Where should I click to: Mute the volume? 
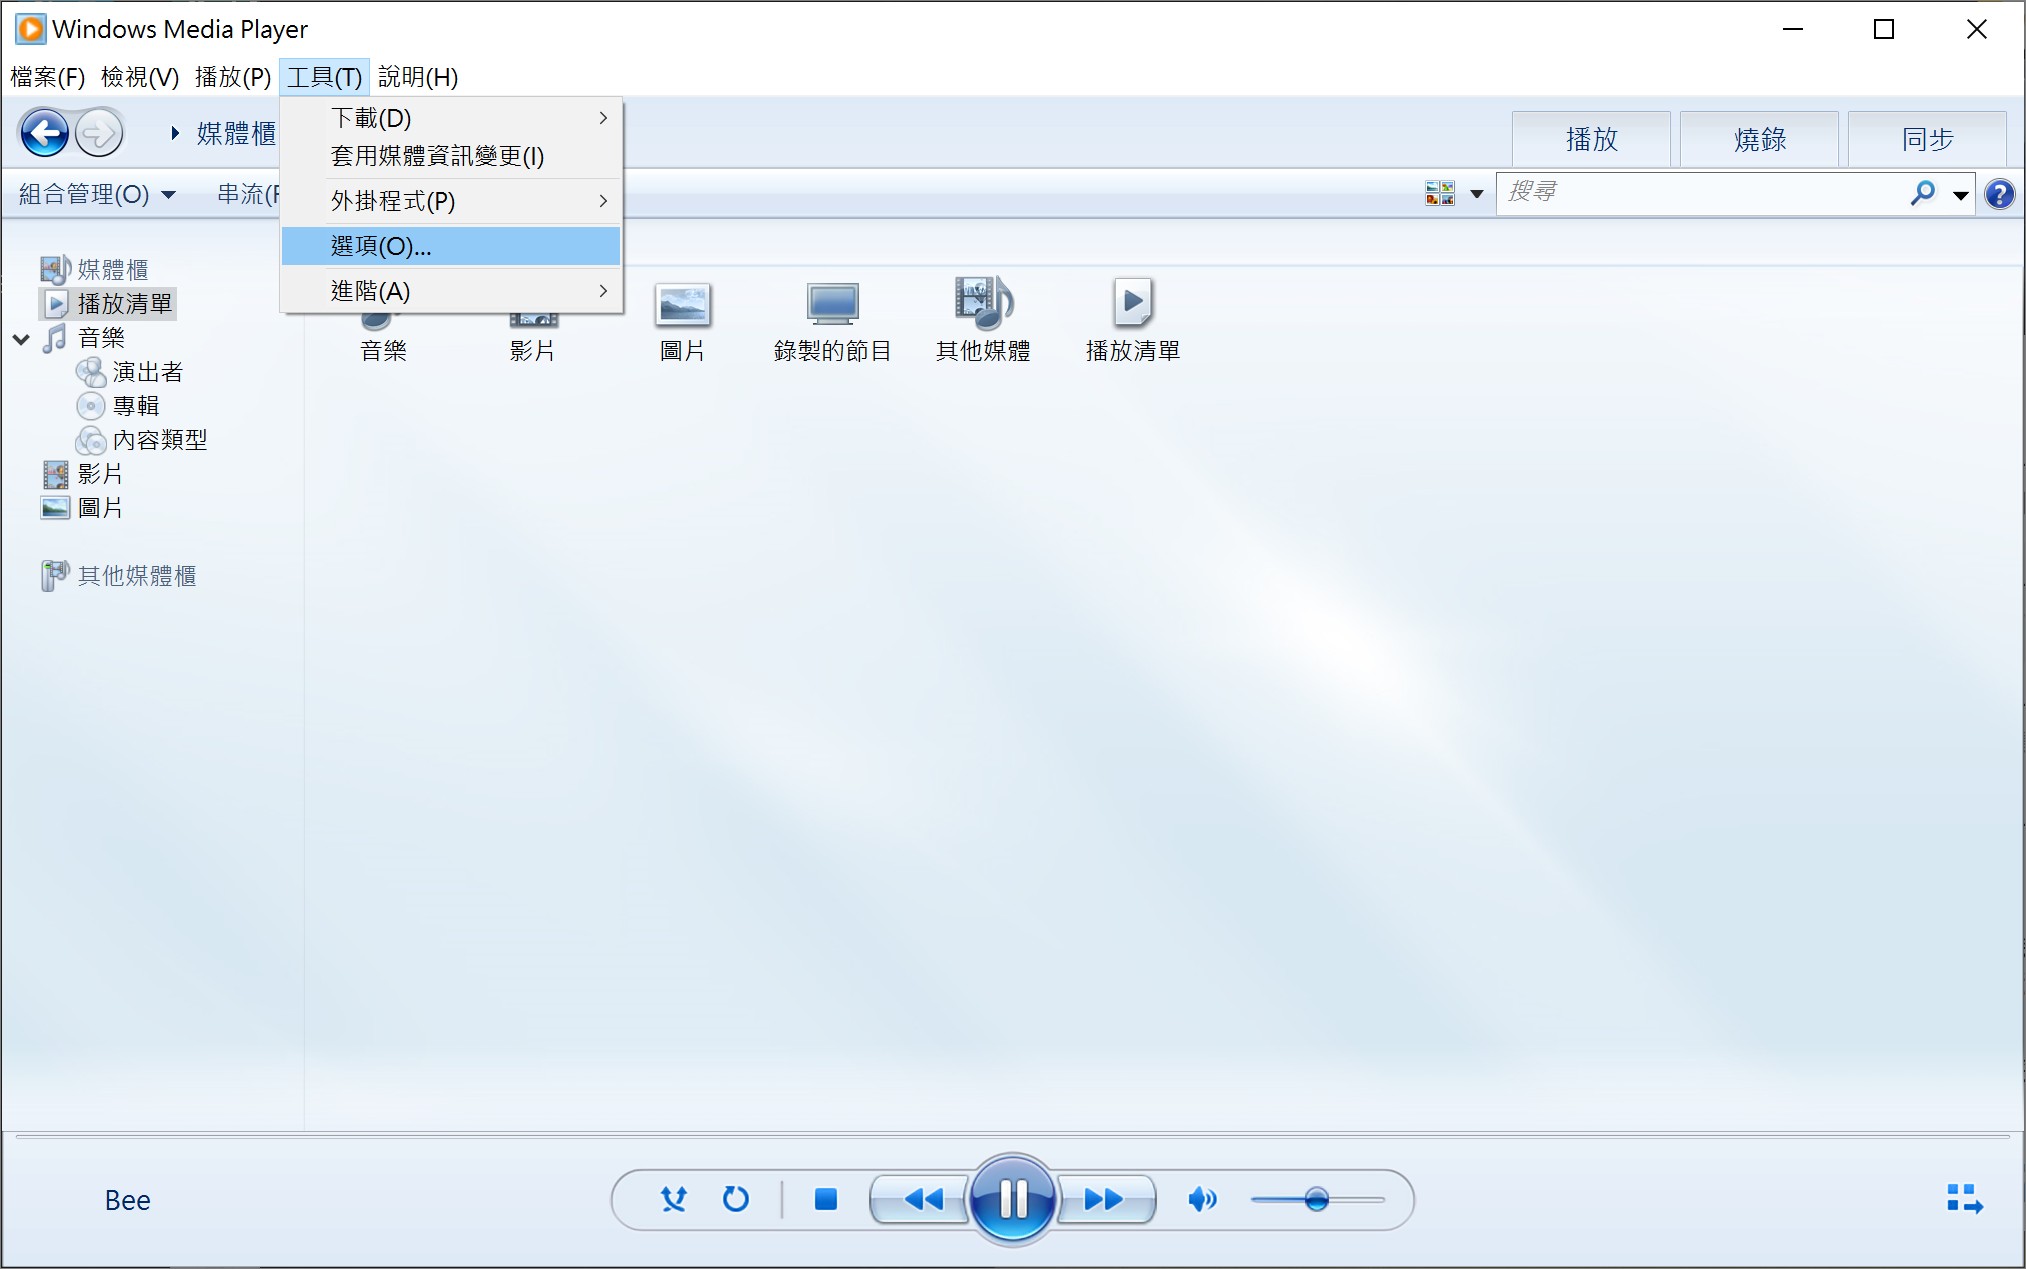(1202, 1199)
